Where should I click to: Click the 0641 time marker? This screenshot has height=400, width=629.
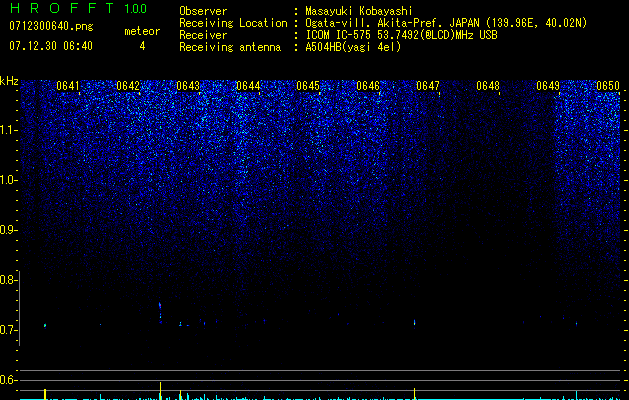[68, 86]
